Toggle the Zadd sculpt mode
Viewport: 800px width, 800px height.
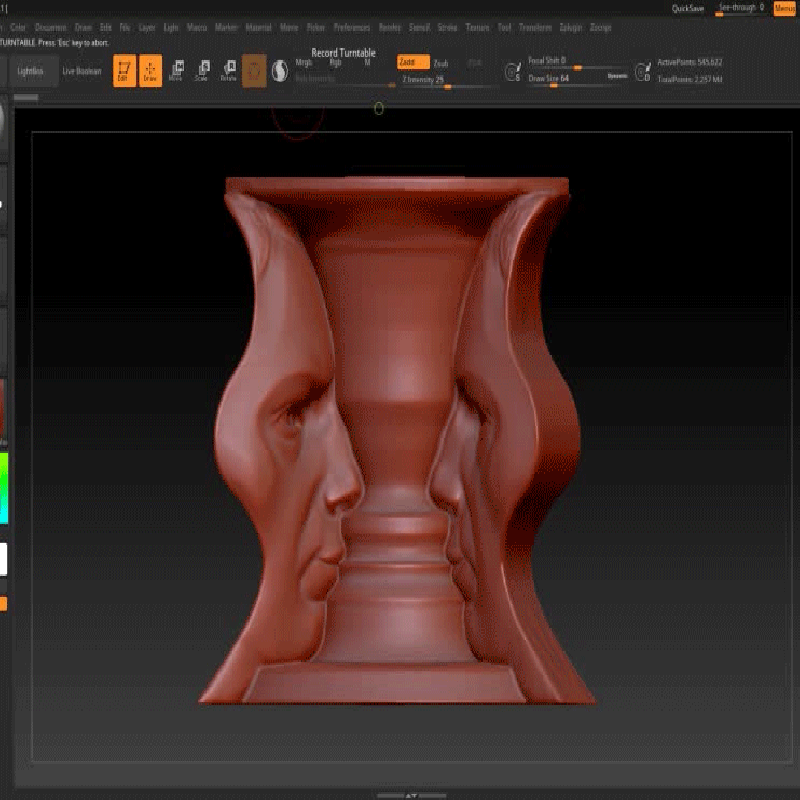413,62
